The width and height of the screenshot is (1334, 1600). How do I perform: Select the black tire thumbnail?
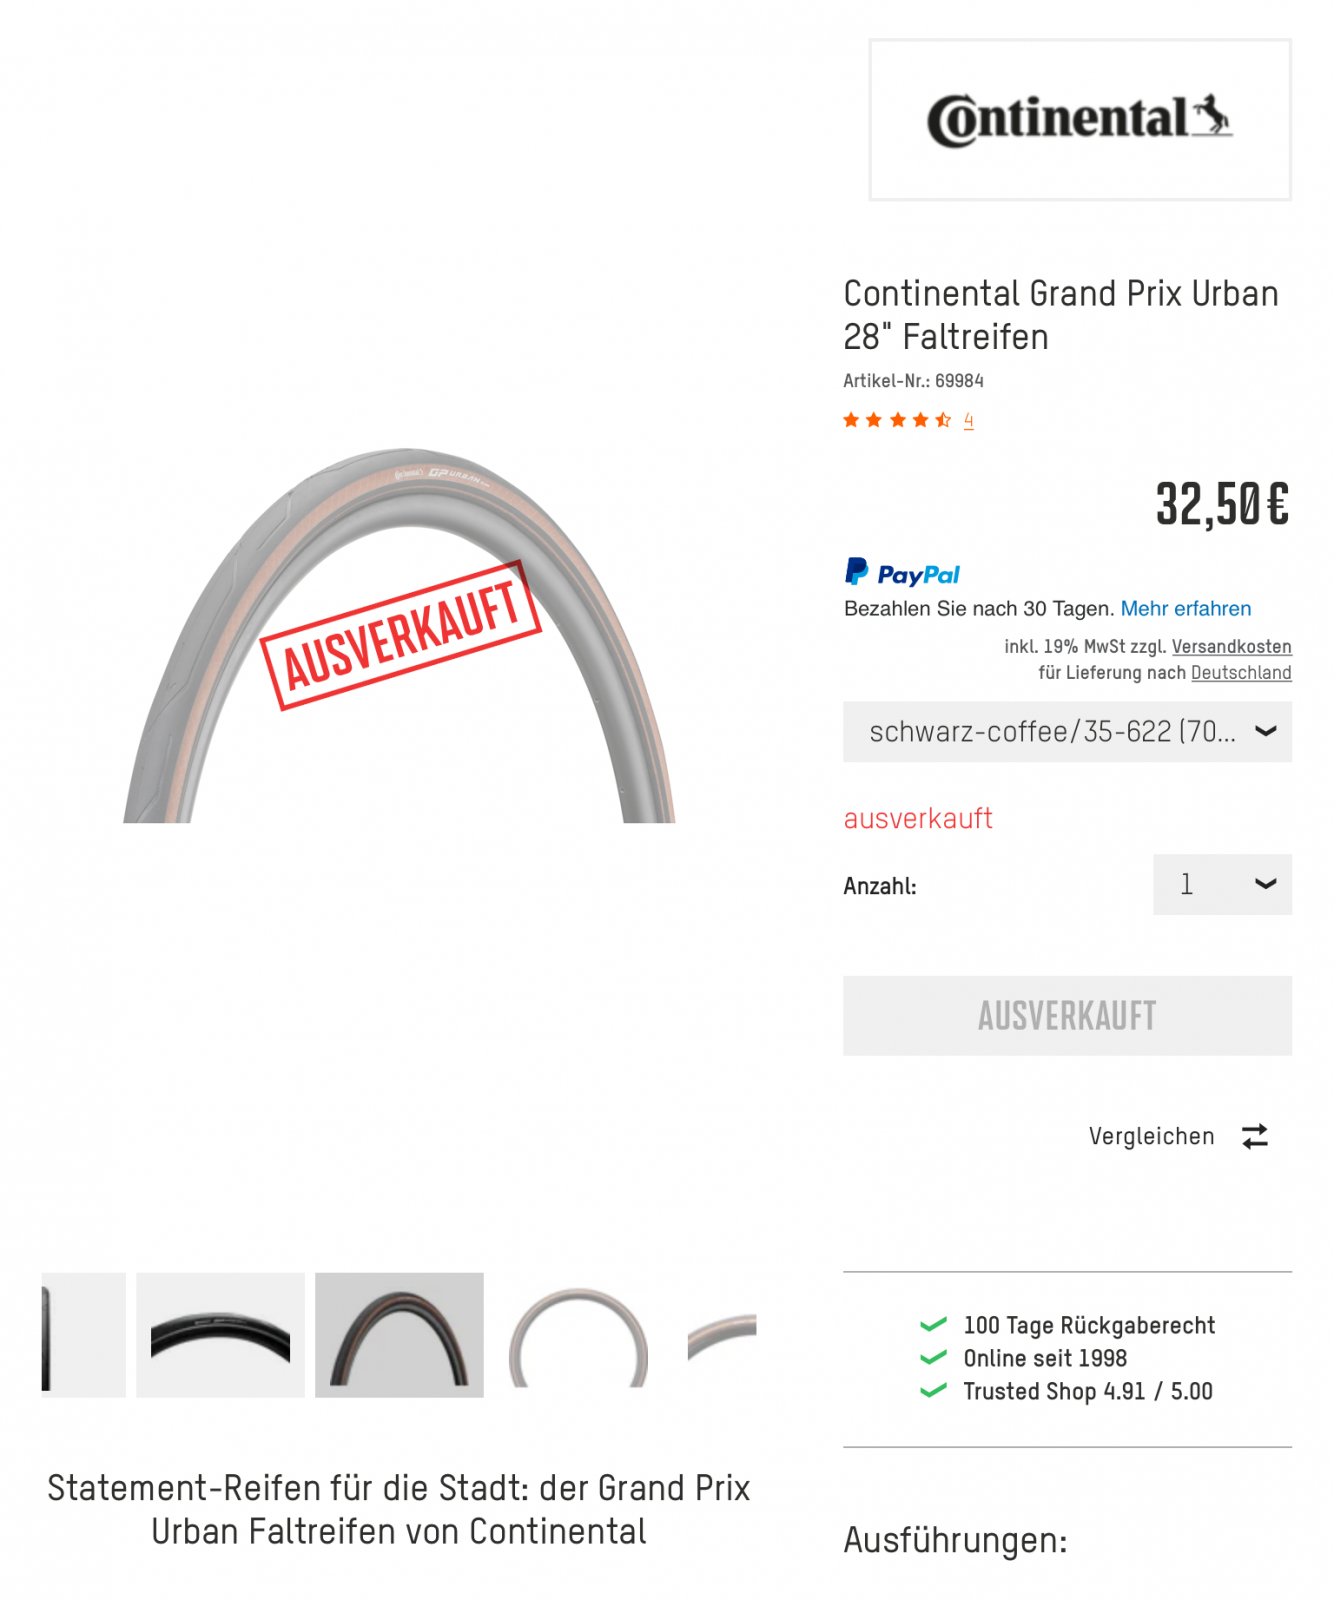coord(220,1335)
